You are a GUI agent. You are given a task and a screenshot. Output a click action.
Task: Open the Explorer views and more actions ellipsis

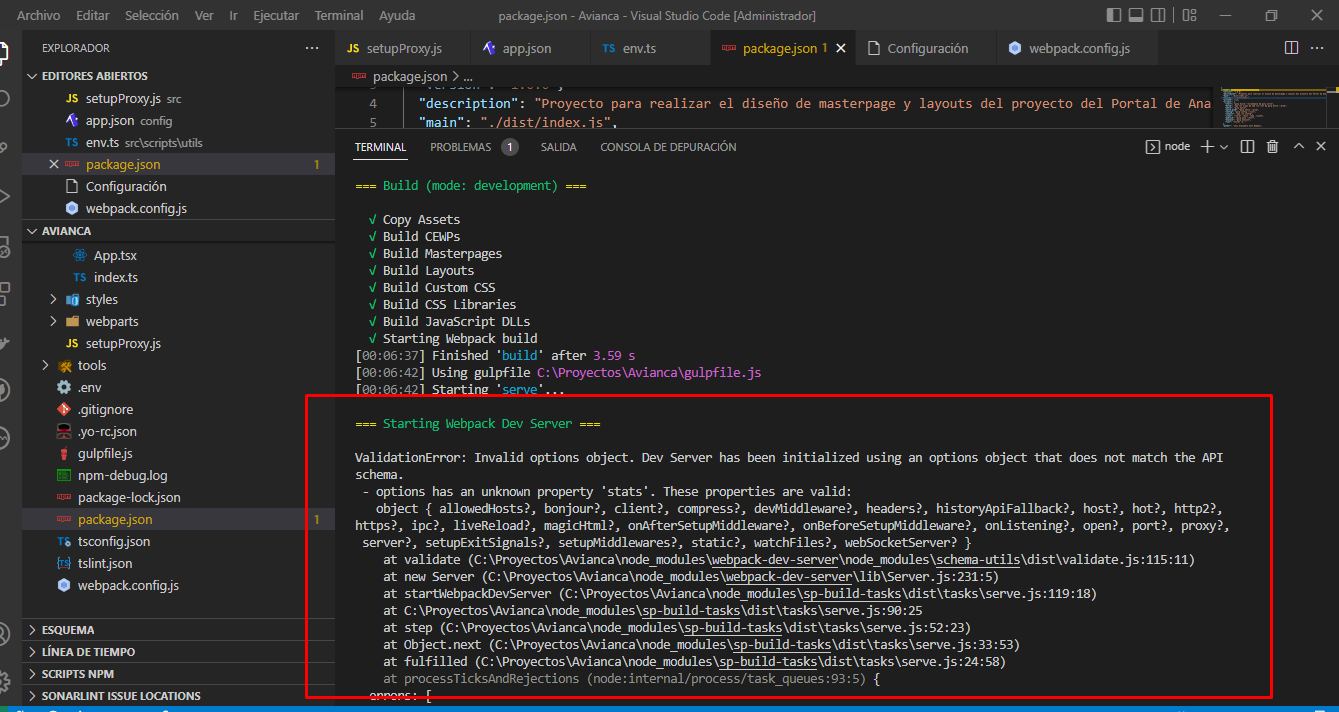(x=312, y=48)
